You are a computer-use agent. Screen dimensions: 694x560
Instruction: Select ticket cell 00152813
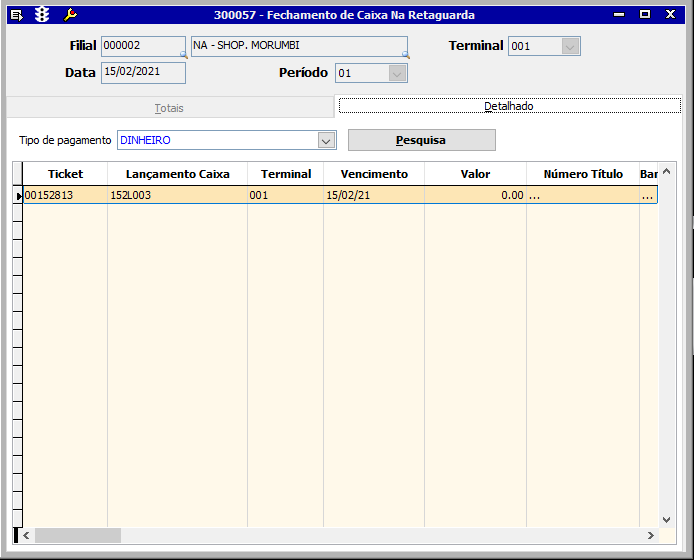(x=65, y=195)
